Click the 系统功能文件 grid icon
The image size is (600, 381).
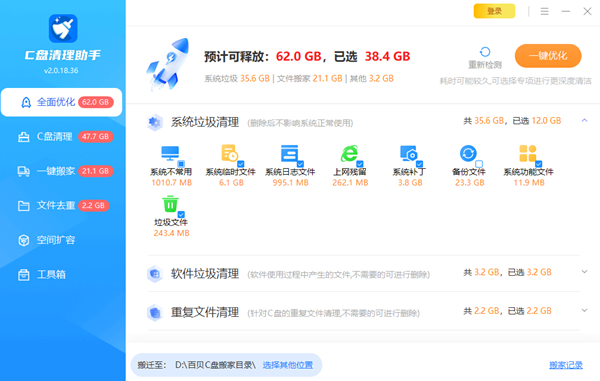coord(528,153)
